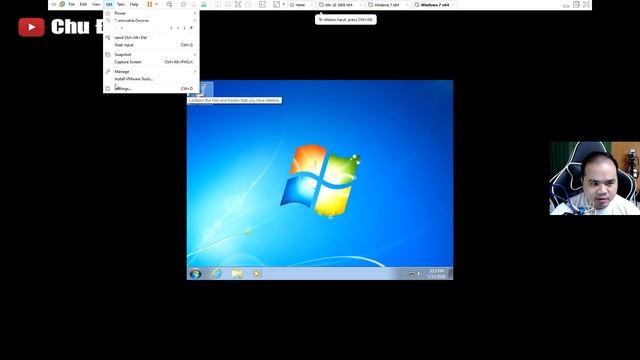Screen dimensions: 640x360
Task: Select Install VMware Tools menu entry
Action: click(x=151, y=79)
